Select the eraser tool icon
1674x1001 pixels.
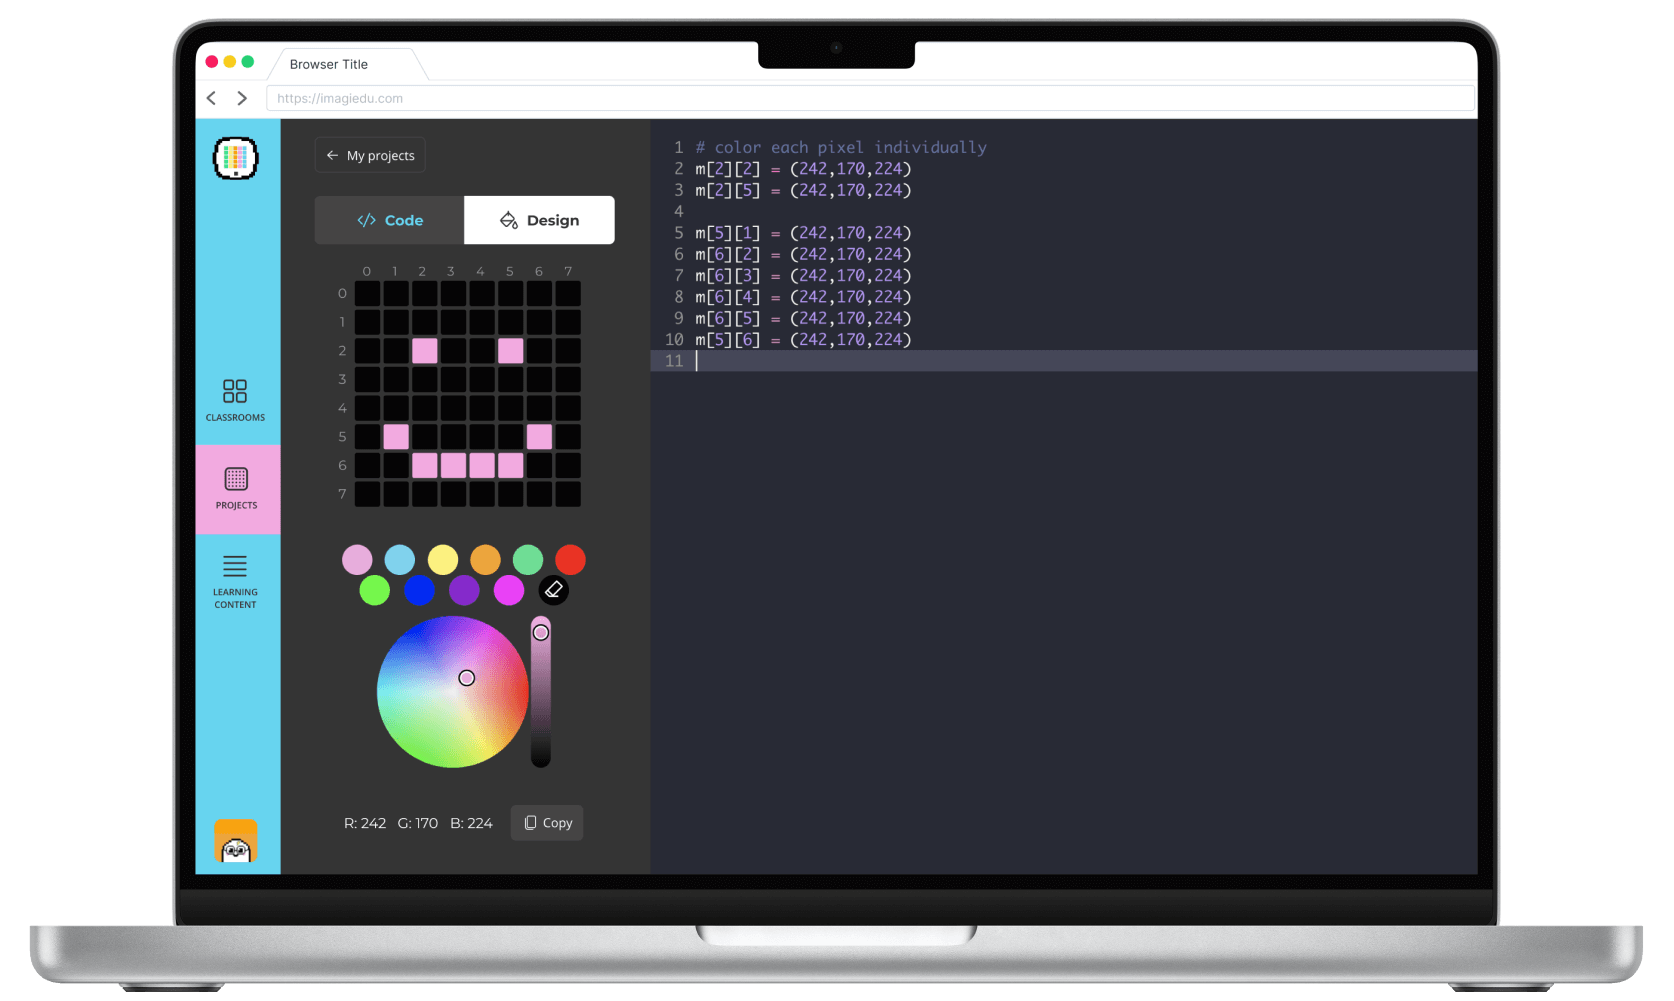[x=554, y=590]
